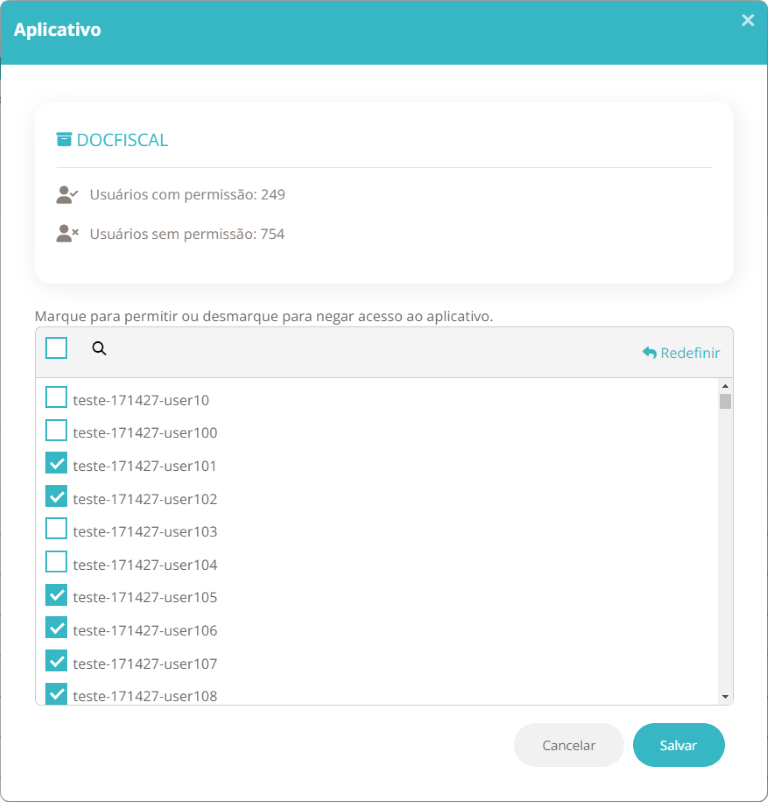Click 'Usuários com permissão: 249' text
Screen dimensions: 768x802
[x=187, y=195]
